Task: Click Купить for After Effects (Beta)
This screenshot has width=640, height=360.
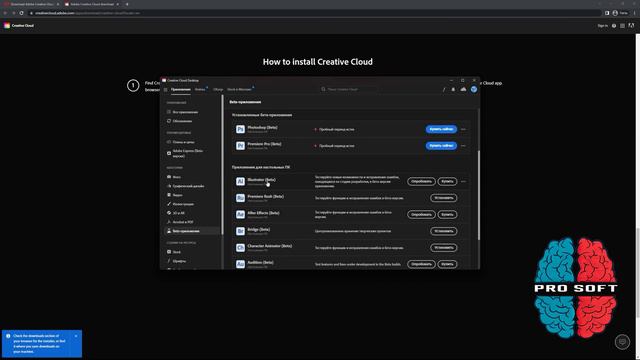Action: pos(447,214)
